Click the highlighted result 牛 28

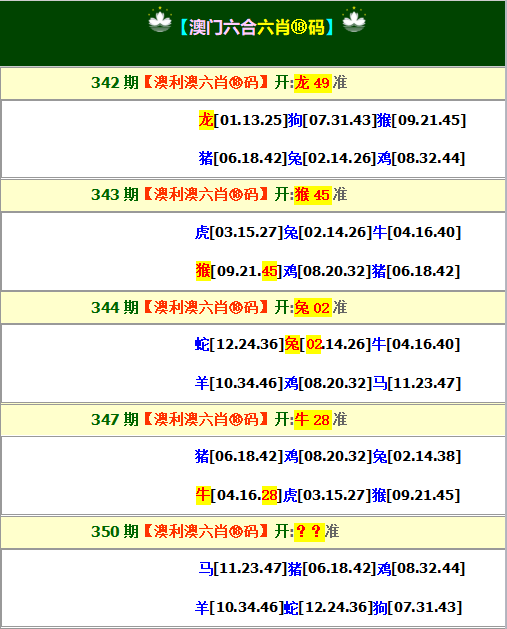pyautogui.click(x=312, y=420)
